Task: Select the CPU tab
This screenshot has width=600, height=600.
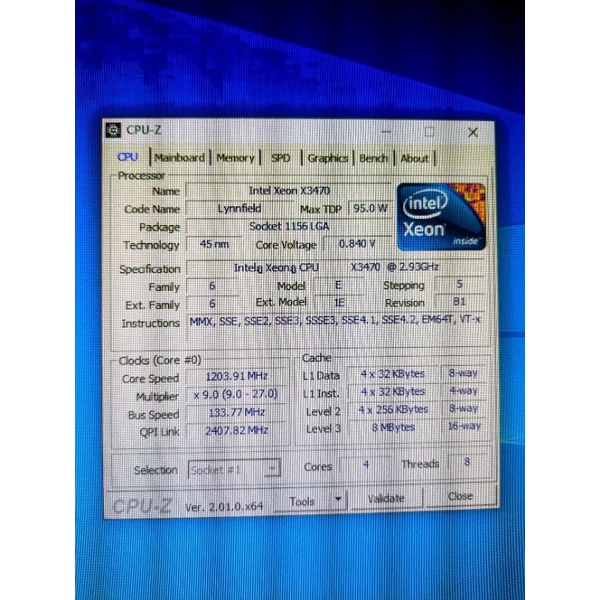Action: click(x=128, y=157)
